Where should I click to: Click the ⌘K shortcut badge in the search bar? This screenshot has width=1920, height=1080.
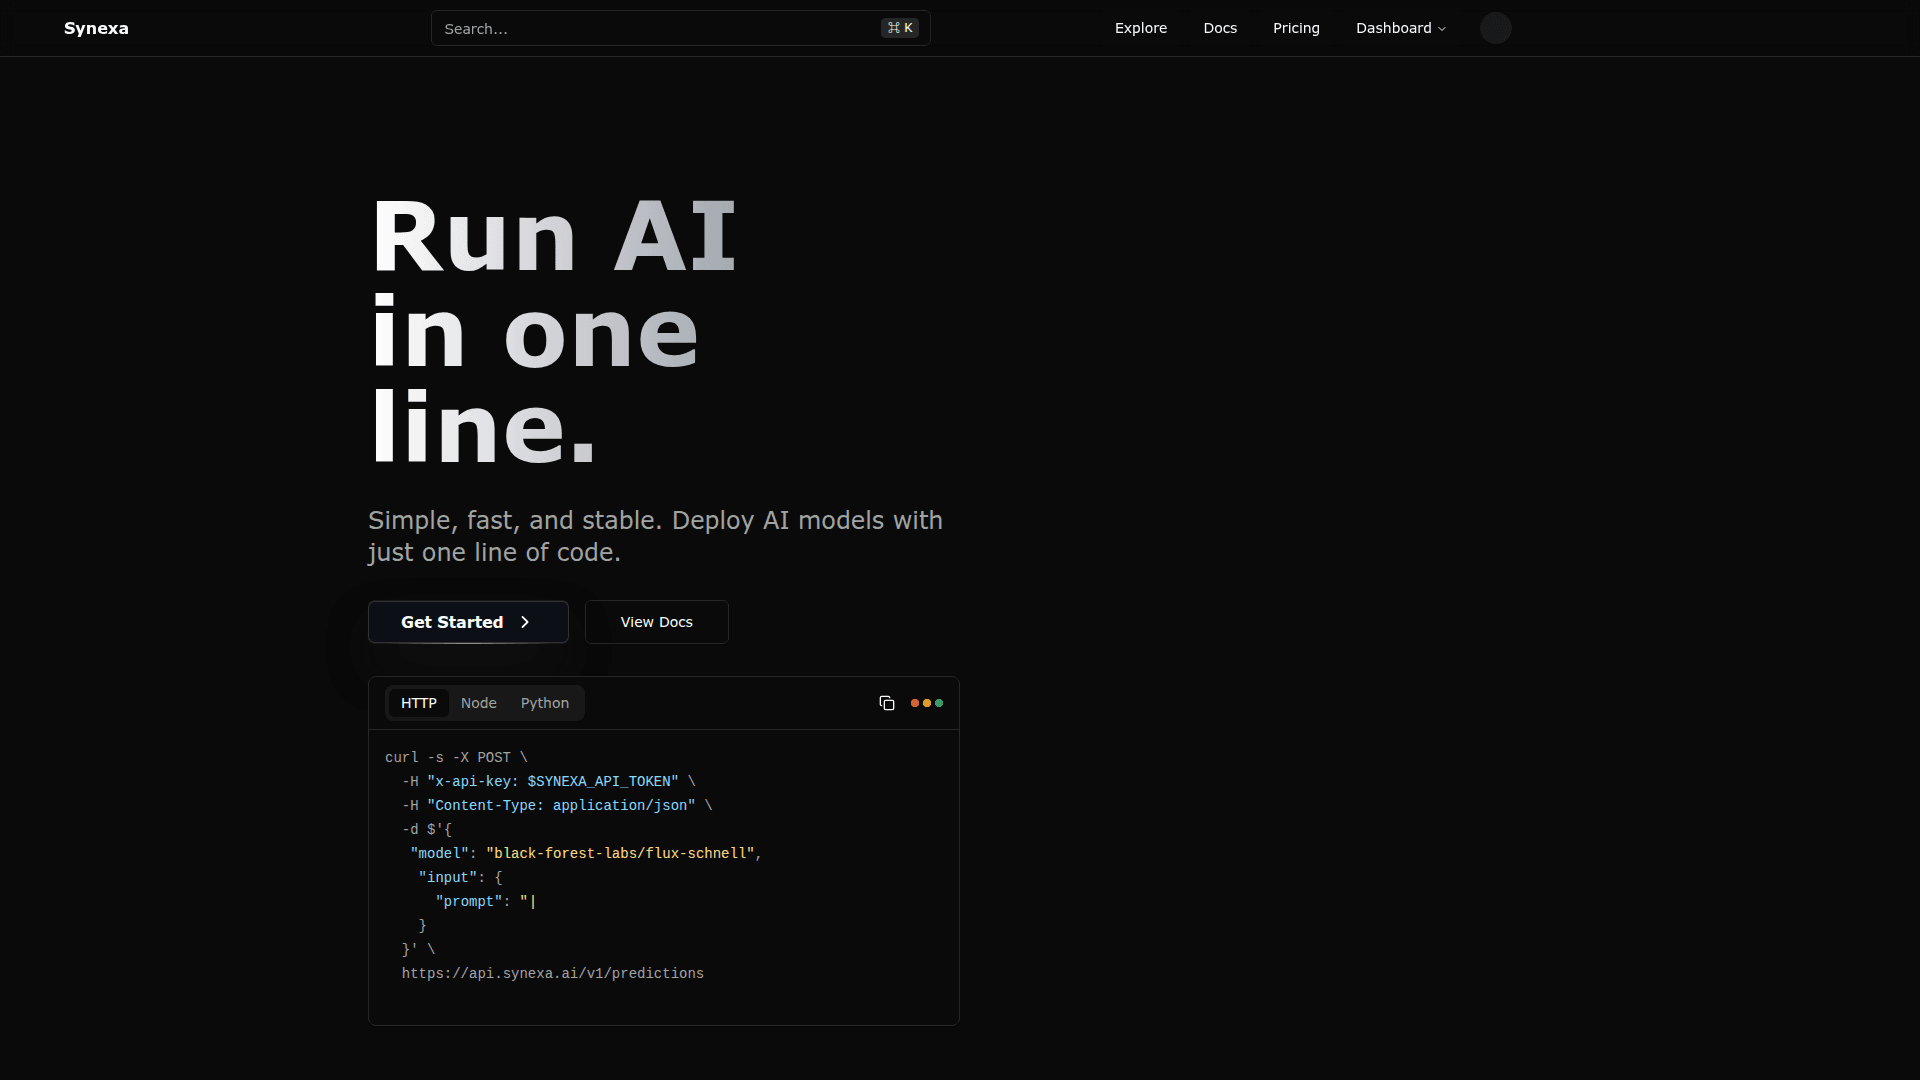tap(900, 28)
